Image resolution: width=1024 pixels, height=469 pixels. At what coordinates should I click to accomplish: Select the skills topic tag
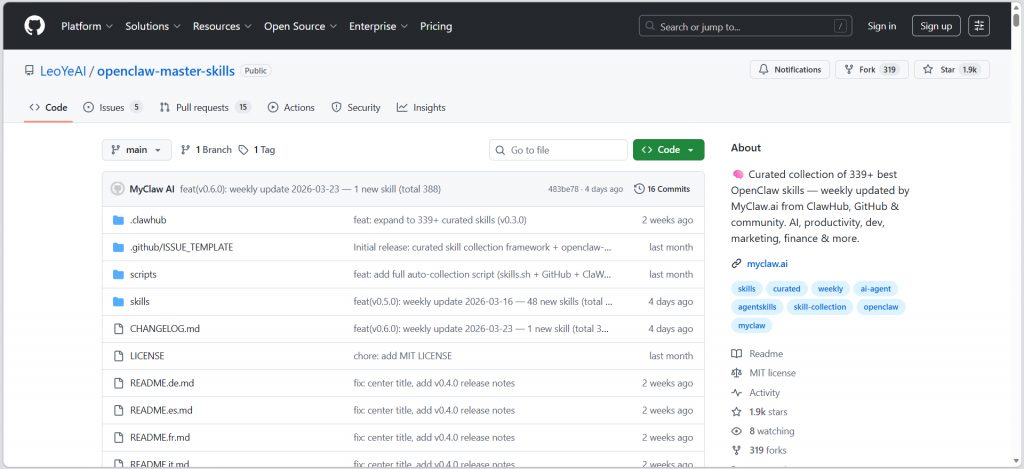pyautogui.click(x=746, y=289)
